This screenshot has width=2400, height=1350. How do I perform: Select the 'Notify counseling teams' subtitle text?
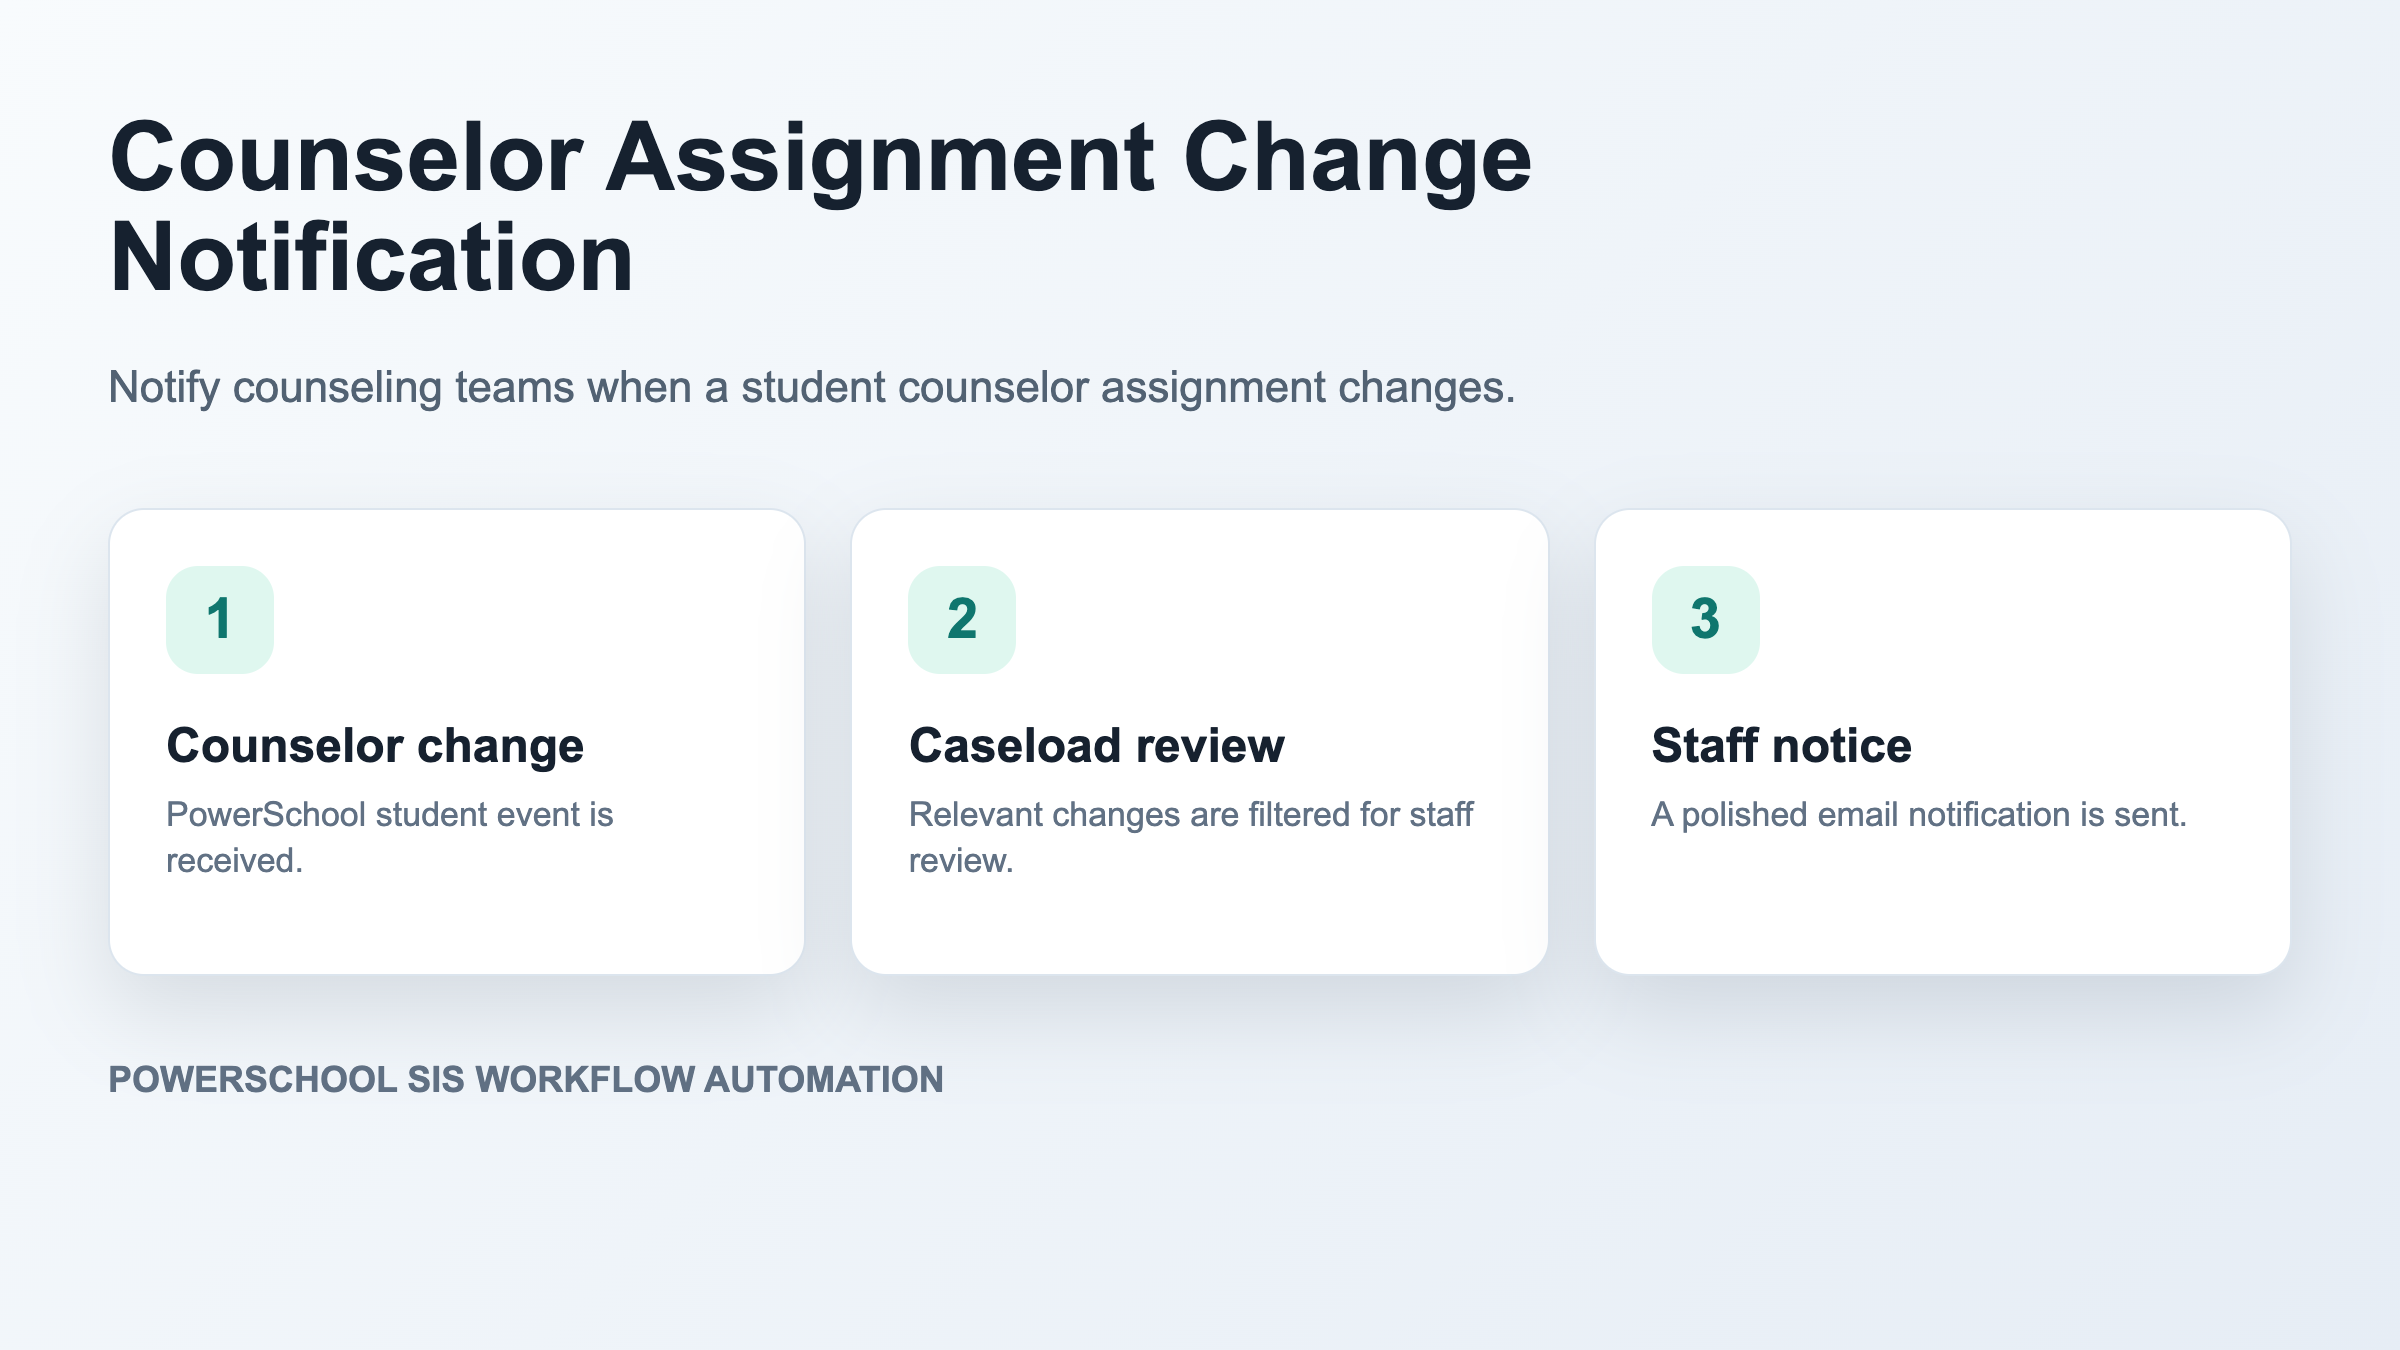pyautogui.click(x=811, y=388)
